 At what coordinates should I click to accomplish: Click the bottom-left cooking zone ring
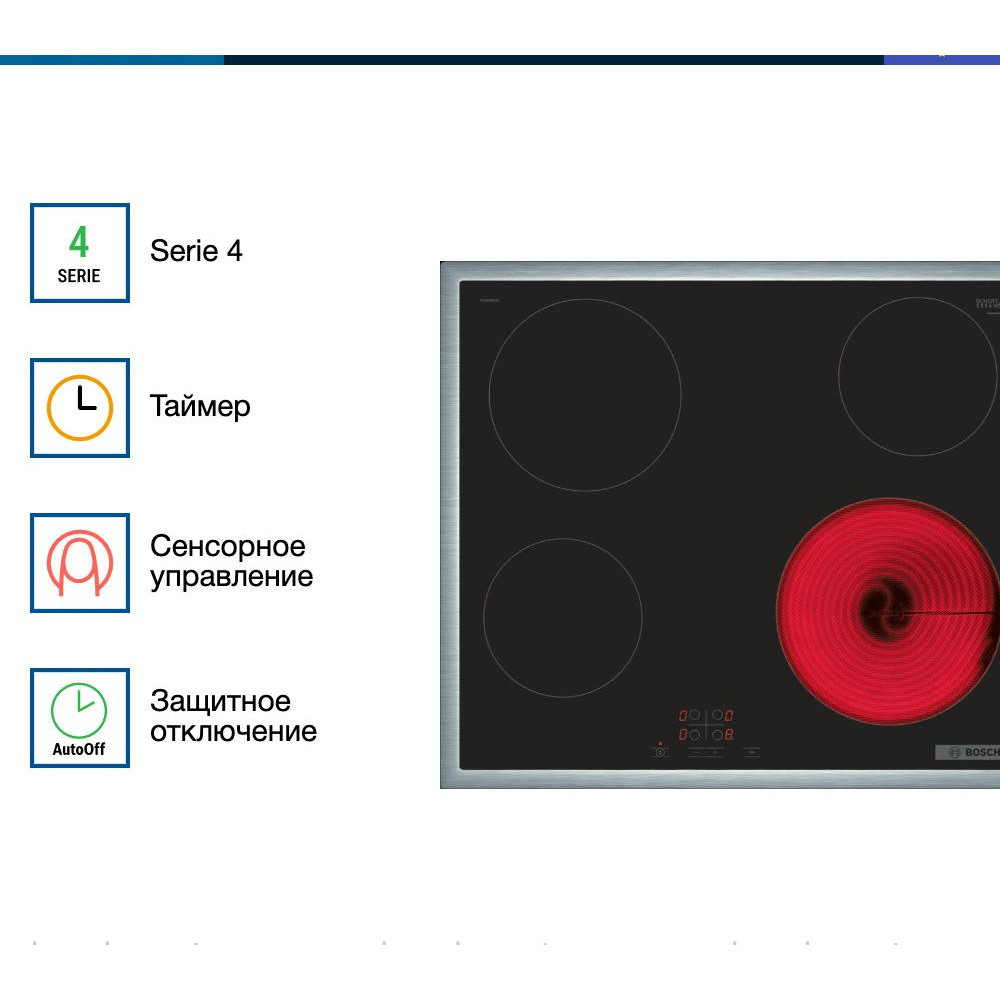point(562,618)
